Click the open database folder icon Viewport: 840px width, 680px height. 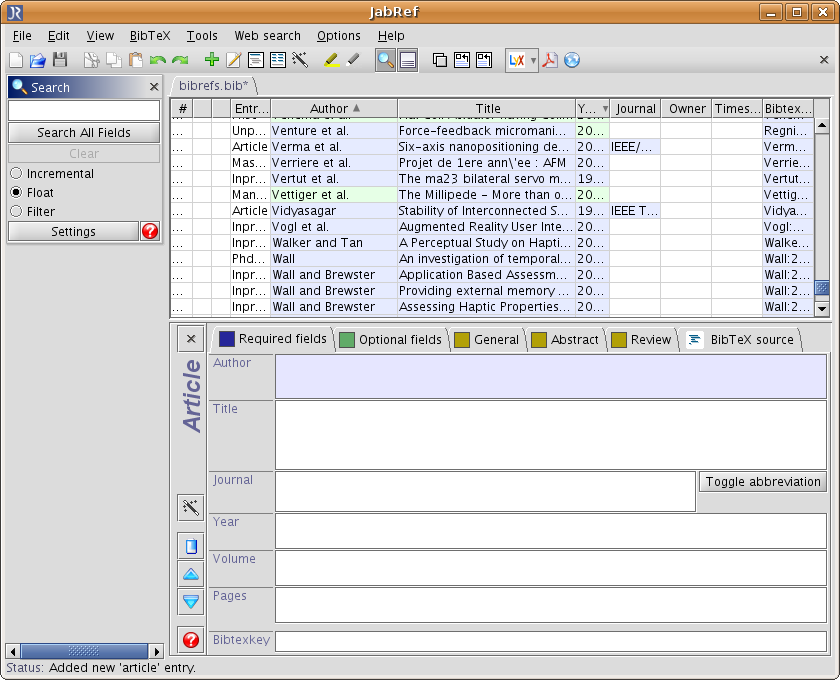[38, 60]
